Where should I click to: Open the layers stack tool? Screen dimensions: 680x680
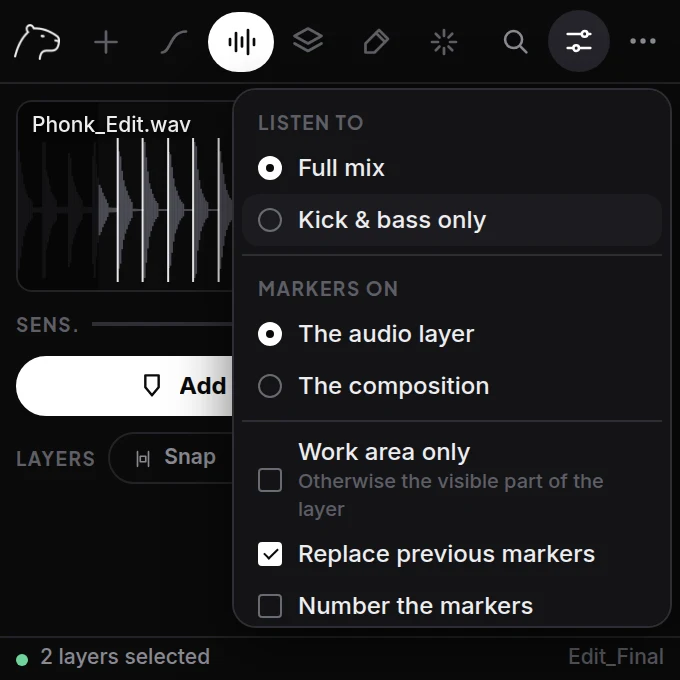pyautogui.click(x=308, y=41)
